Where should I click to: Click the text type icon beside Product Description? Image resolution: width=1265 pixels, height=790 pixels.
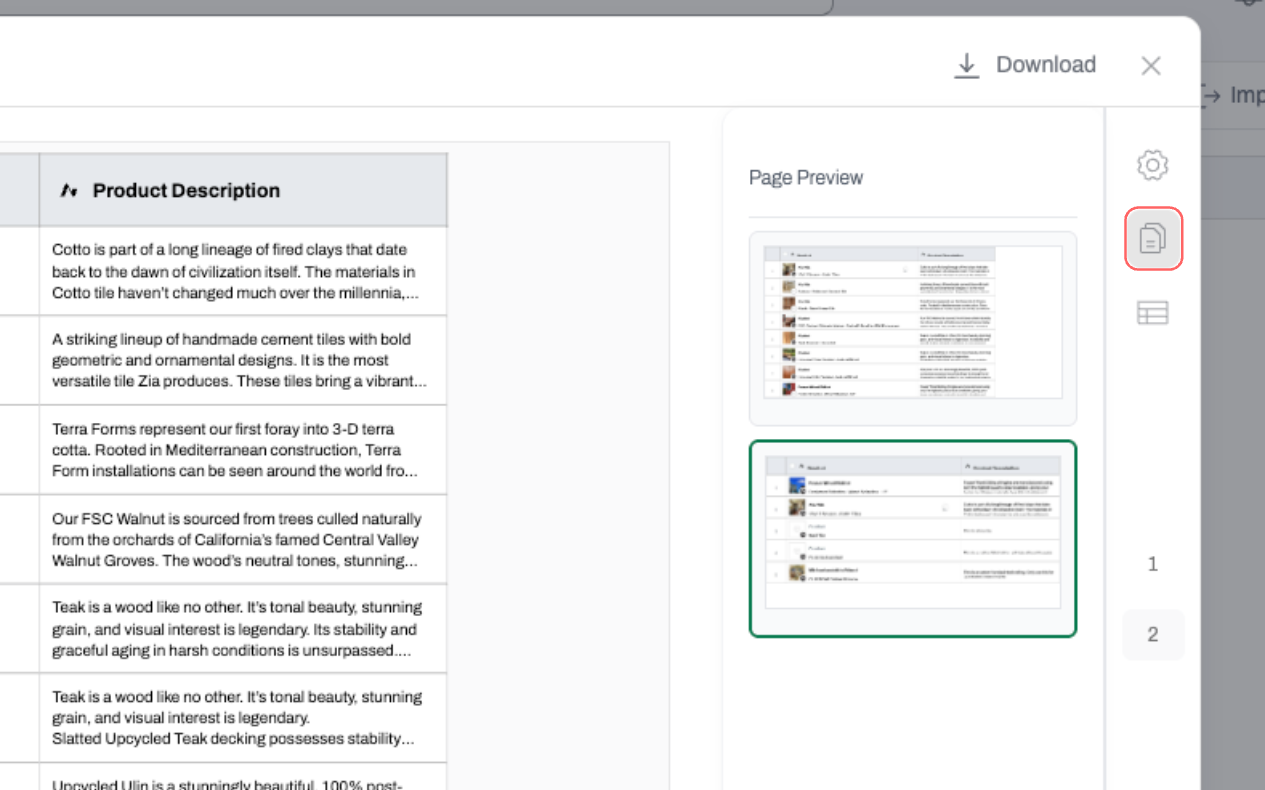pos(69,190)
